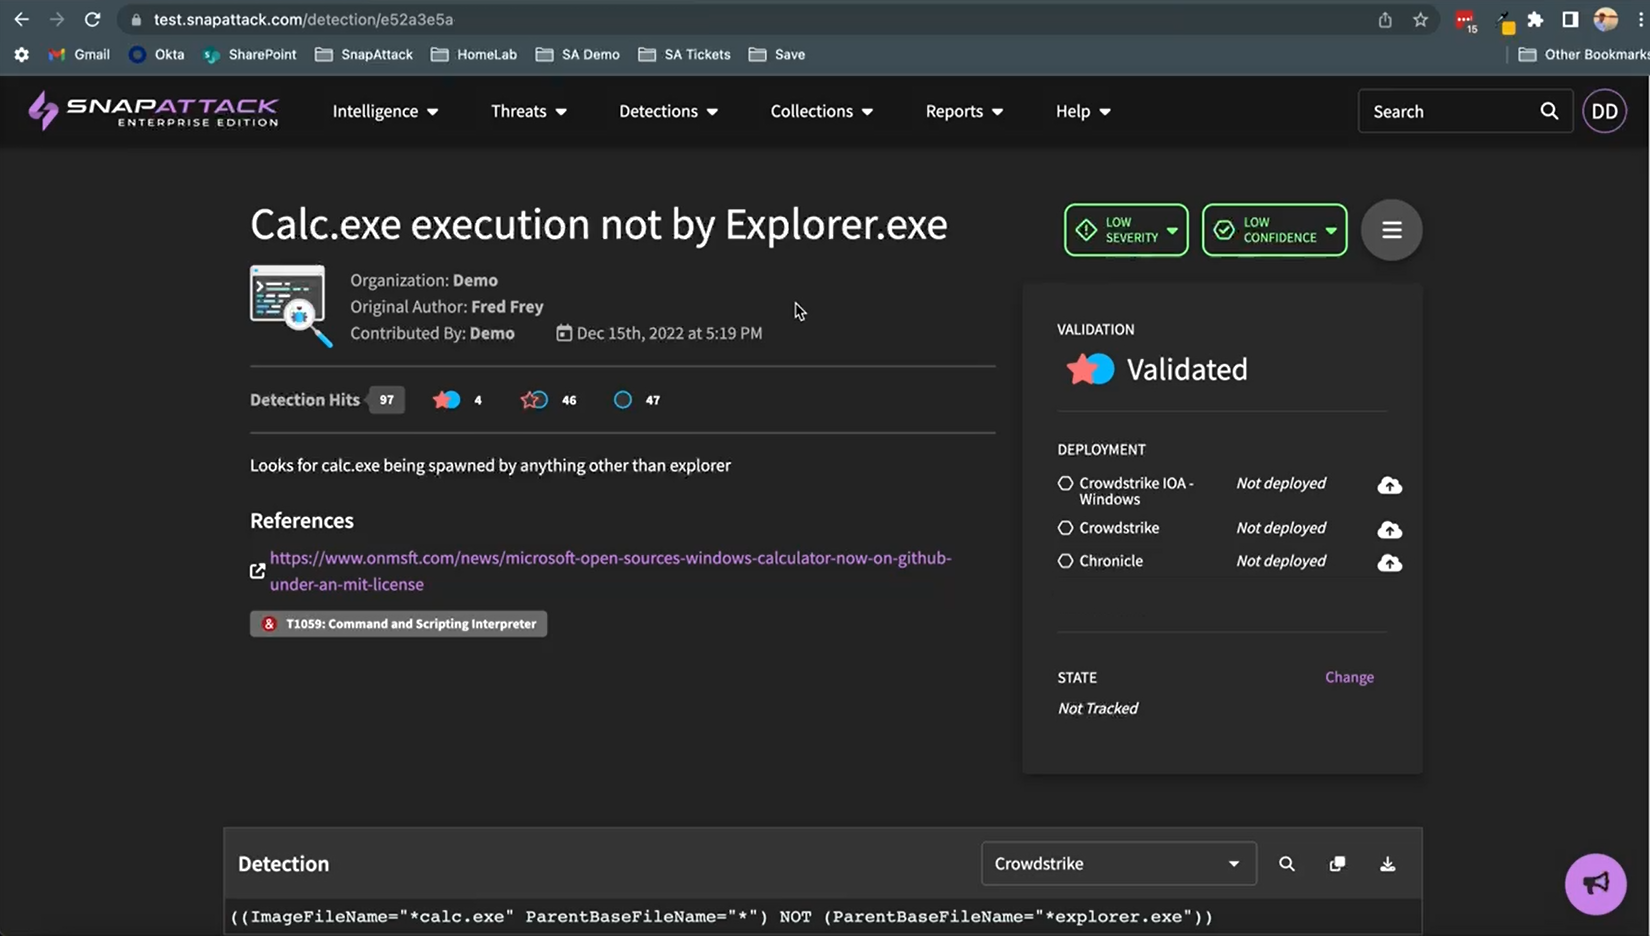Select the Crowdstrike deployment radio button
The height and width of the screenshot is (936, 1650).
click(1065, 528)
